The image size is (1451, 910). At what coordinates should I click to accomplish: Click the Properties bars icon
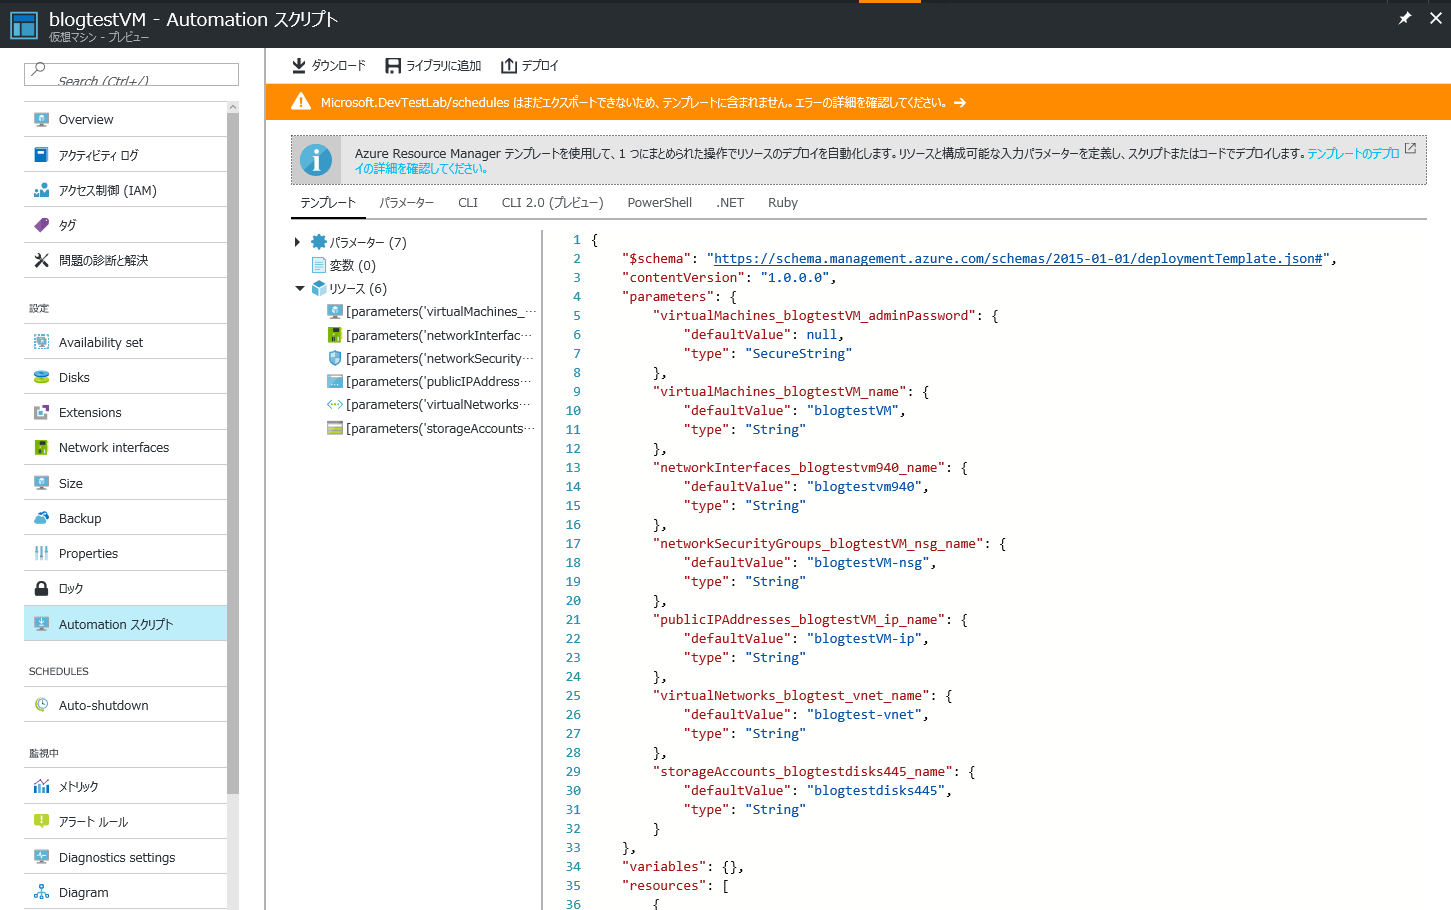pos(41,553)
